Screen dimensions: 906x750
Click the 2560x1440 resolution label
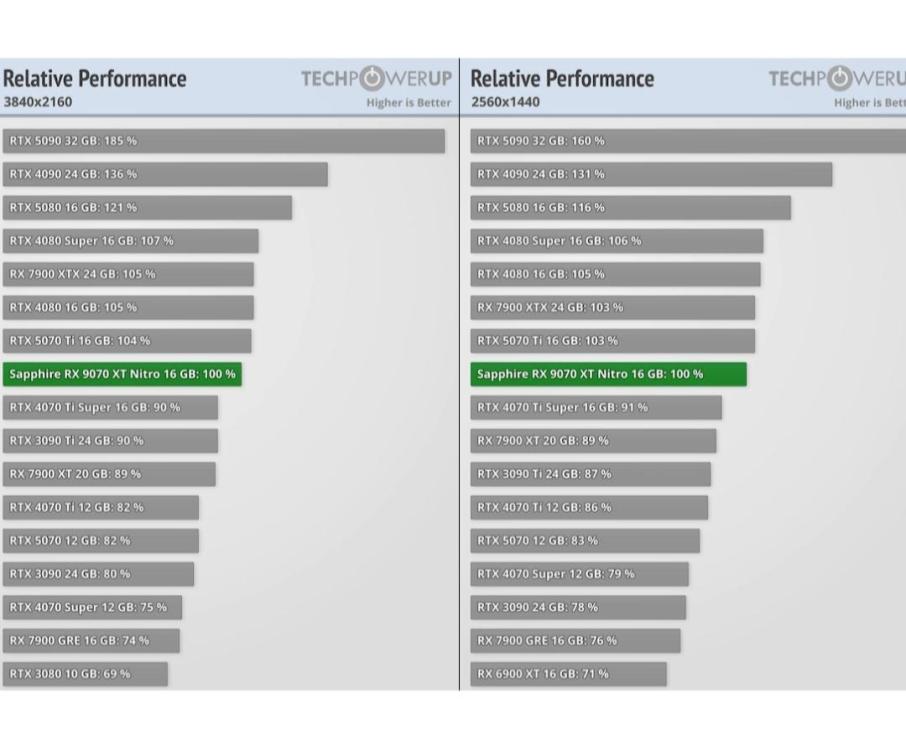(505, 102)
